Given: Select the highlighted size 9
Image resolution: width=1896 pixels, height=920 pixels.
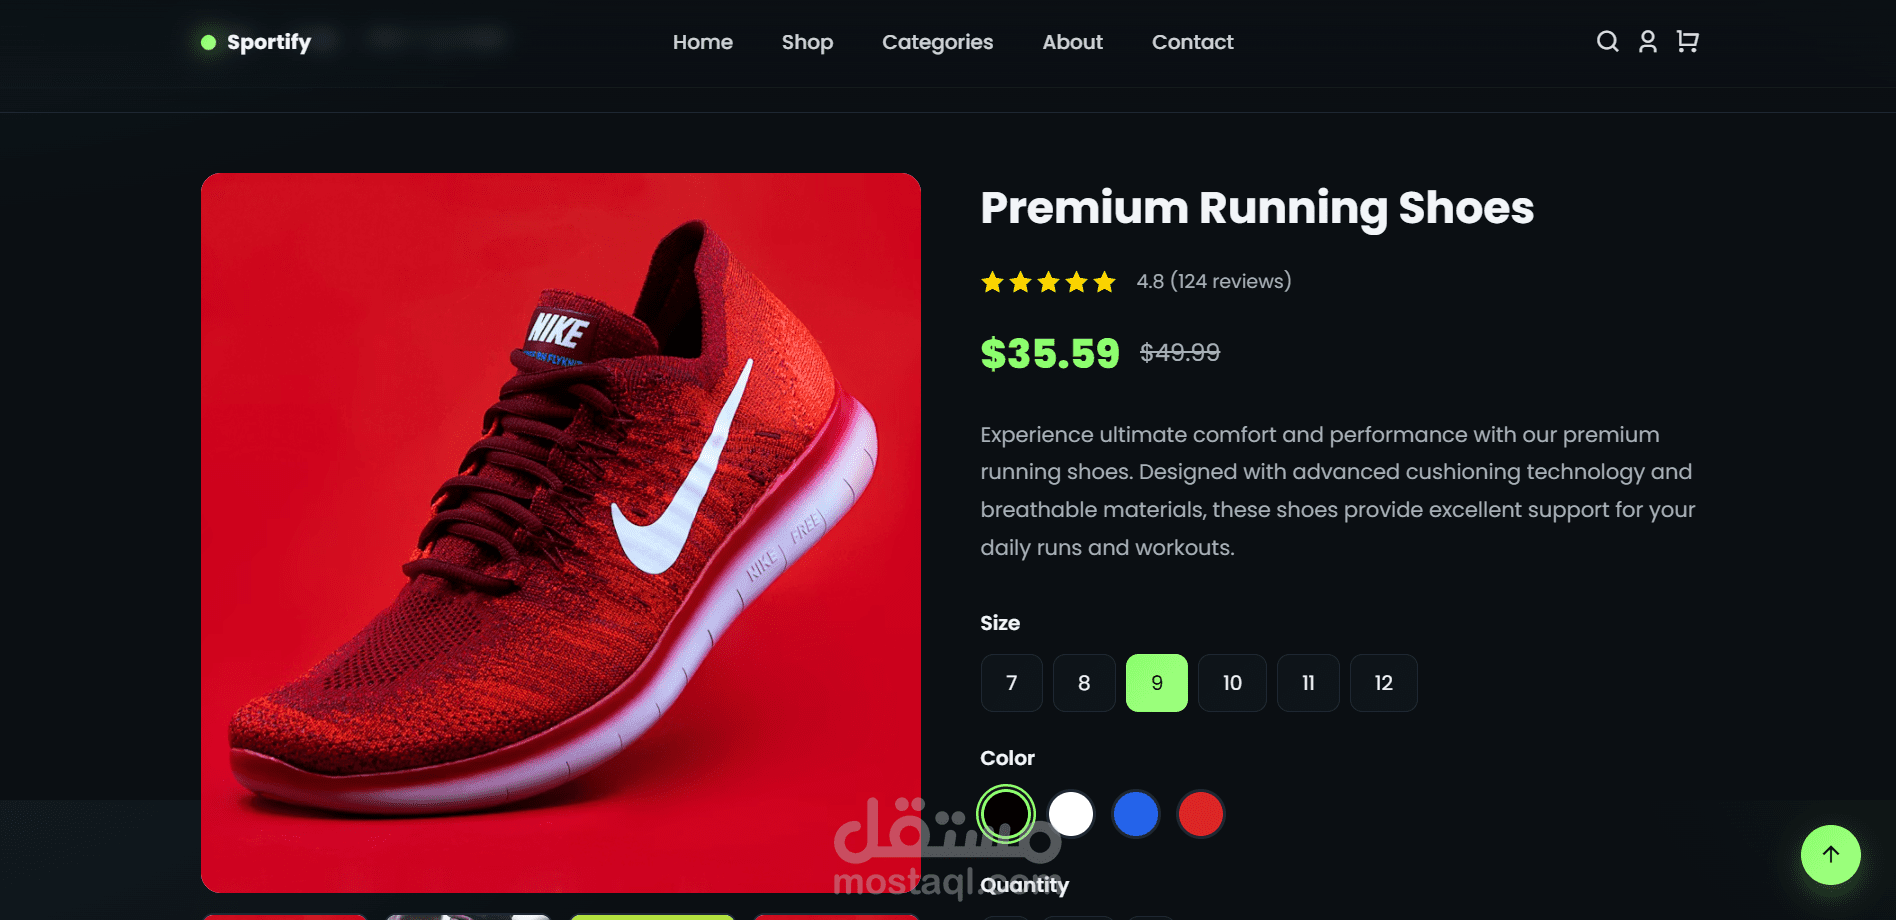Looking at the screenshot, I should 1157,683.
